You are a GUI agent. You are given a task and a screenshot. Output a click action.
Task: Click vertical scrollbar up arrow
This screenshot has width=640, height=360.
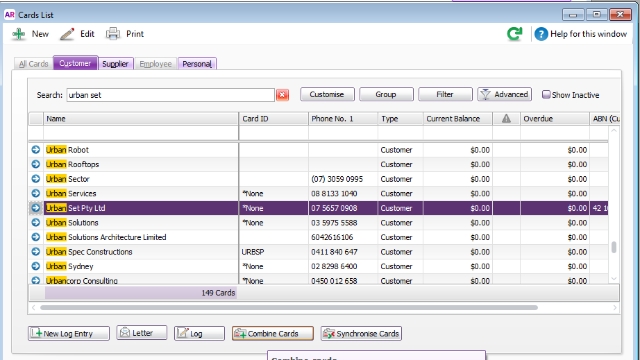613,131
